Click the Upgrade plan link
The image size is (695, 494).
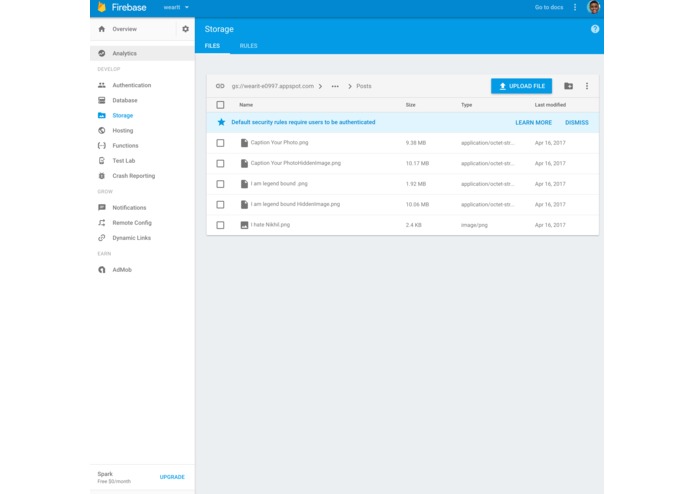pos(172,477)
